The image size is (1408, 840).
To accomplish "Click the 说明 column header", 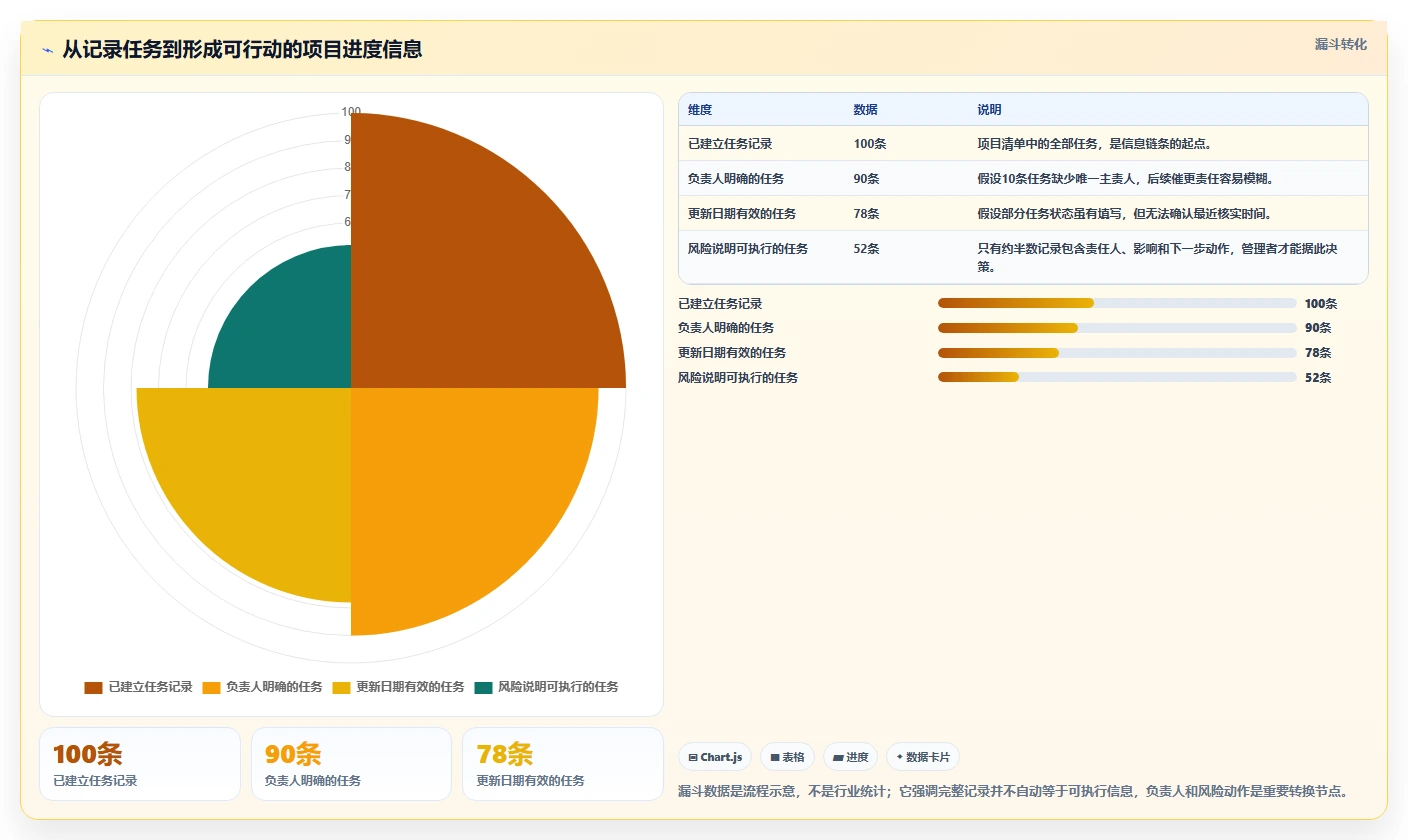I will 990,110.
